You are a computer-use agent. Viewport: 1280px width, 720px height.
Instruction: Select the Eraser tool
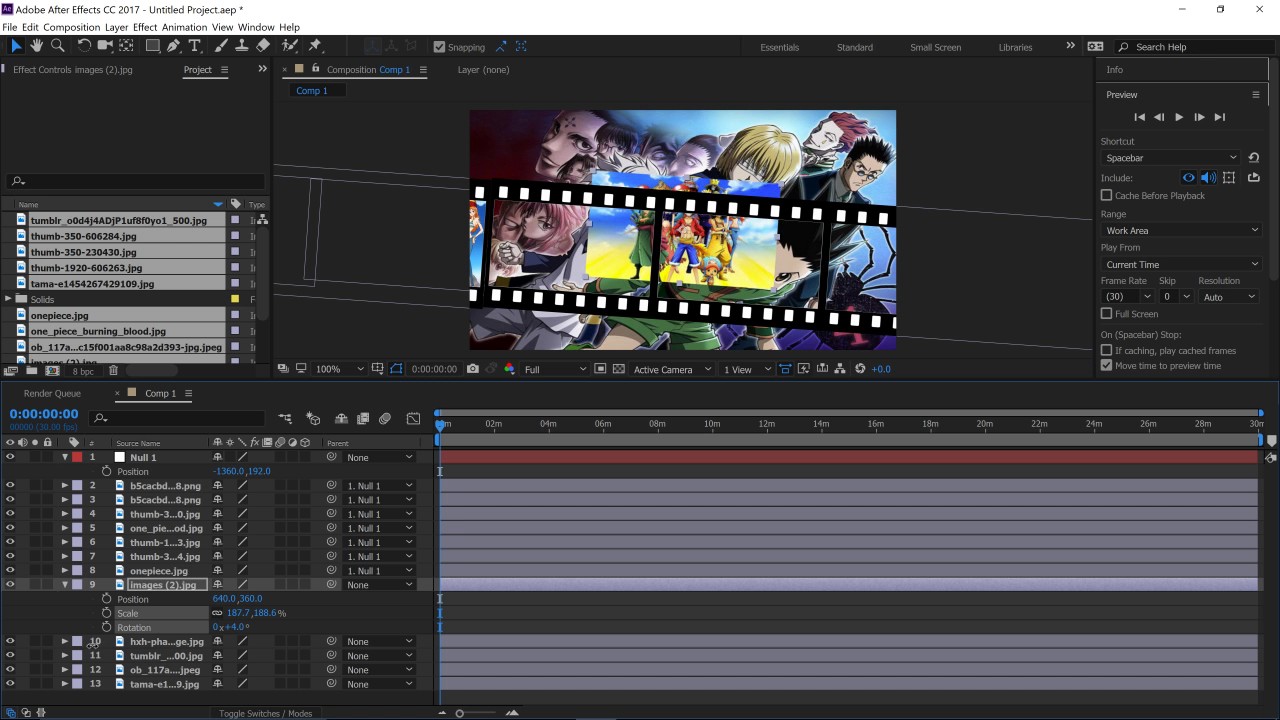pyautogui.click(x=263, y=46)
